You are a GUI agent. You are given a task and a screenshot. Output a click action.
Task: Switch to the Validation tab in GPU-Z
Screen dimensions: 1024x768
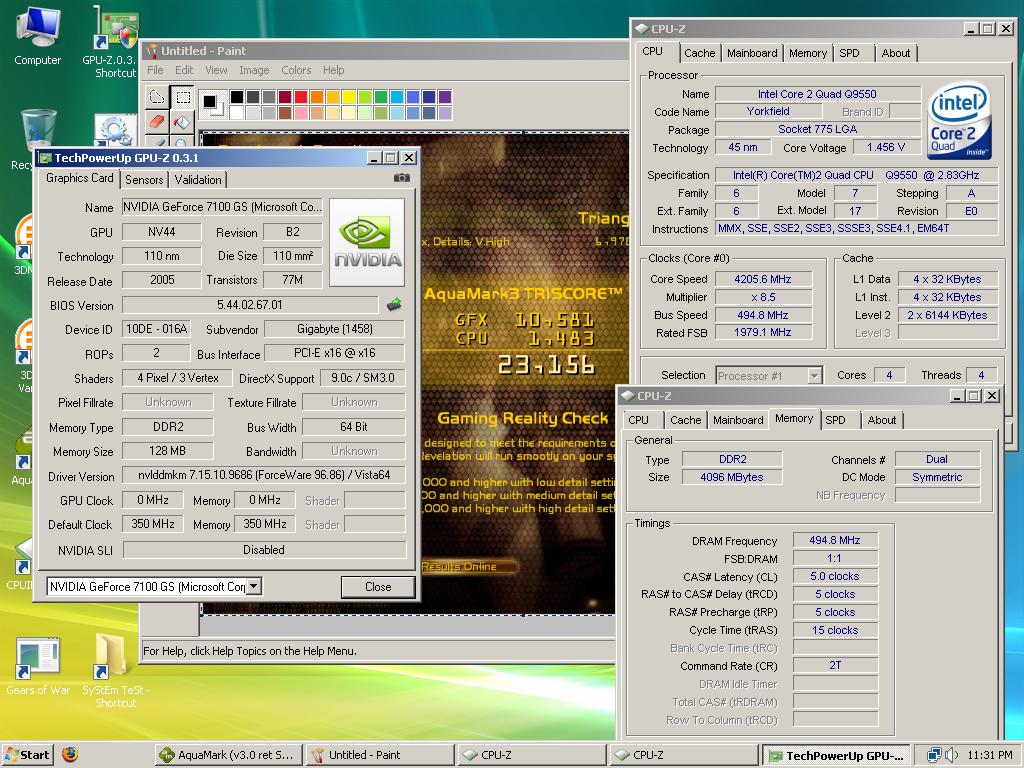point(198,180)
